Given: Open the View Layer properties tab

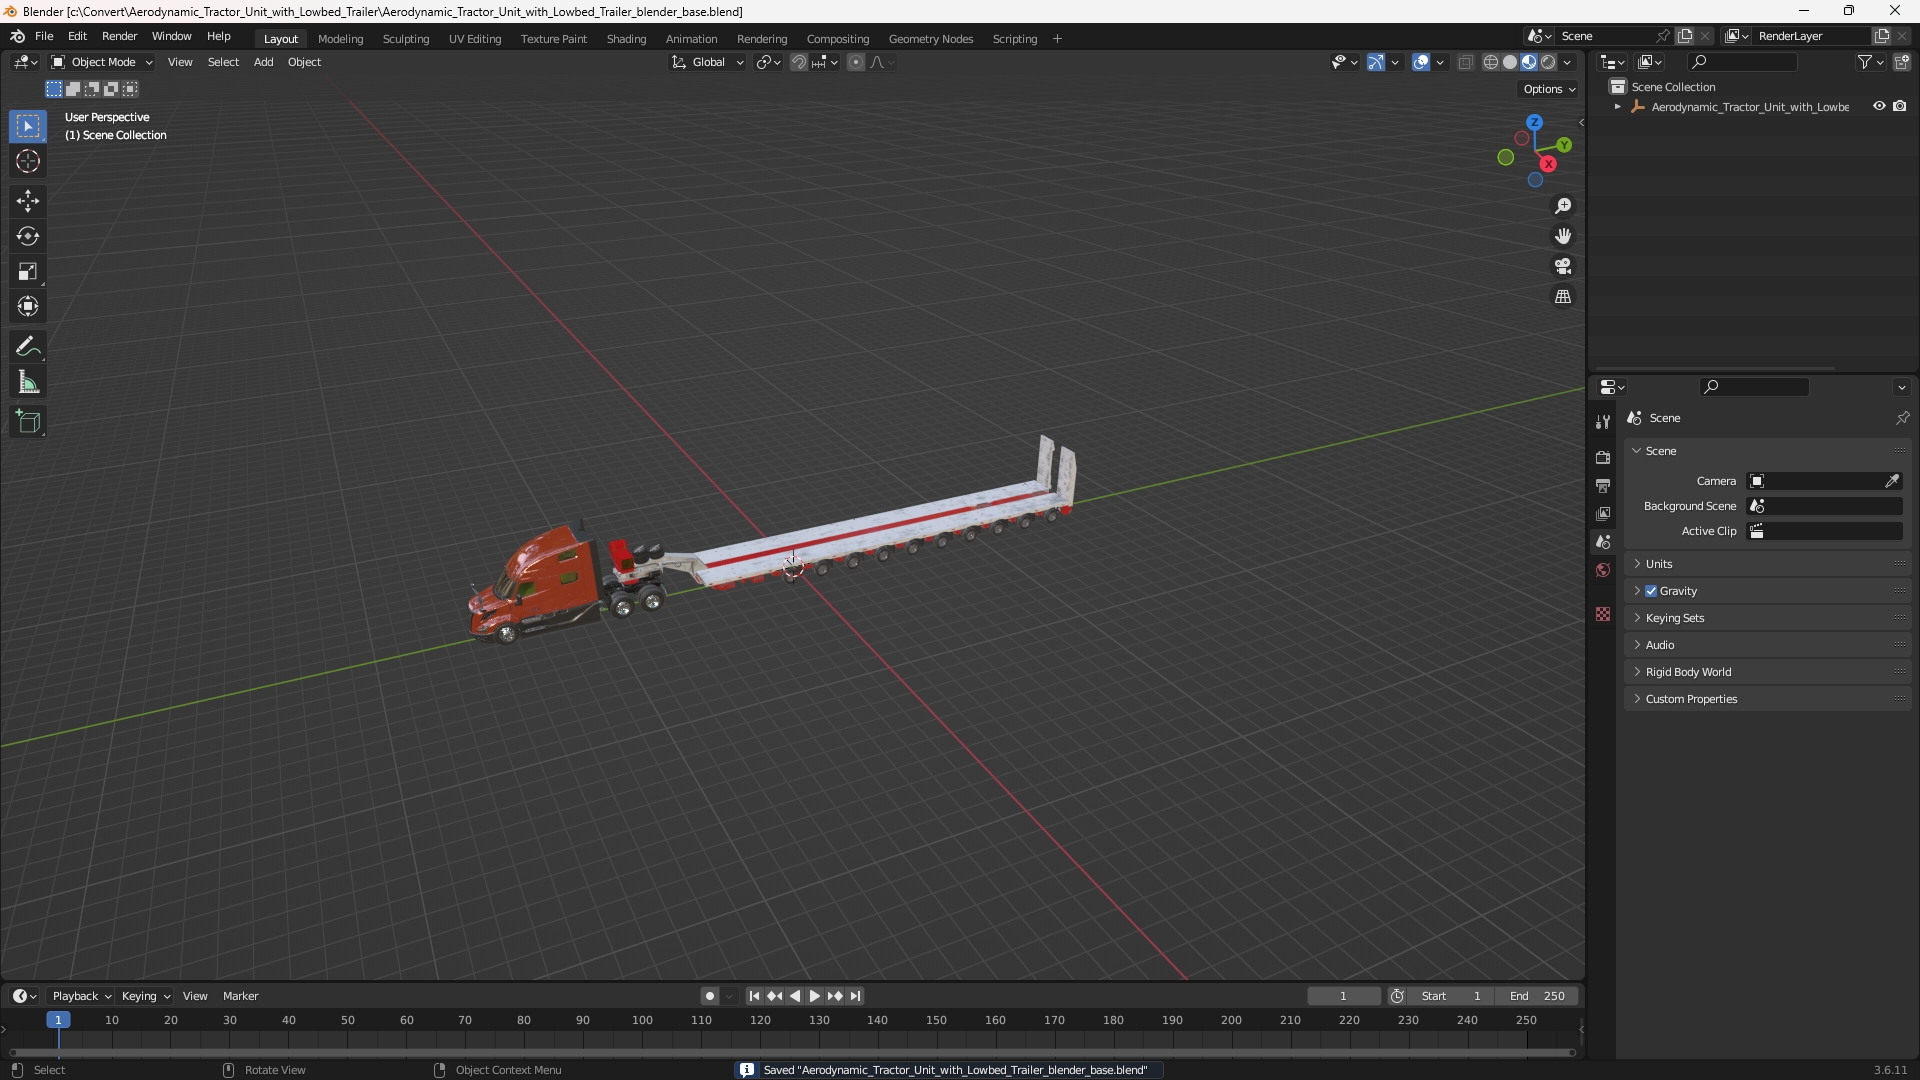Looking at the screenshot, I should [x=1603, y=514].
